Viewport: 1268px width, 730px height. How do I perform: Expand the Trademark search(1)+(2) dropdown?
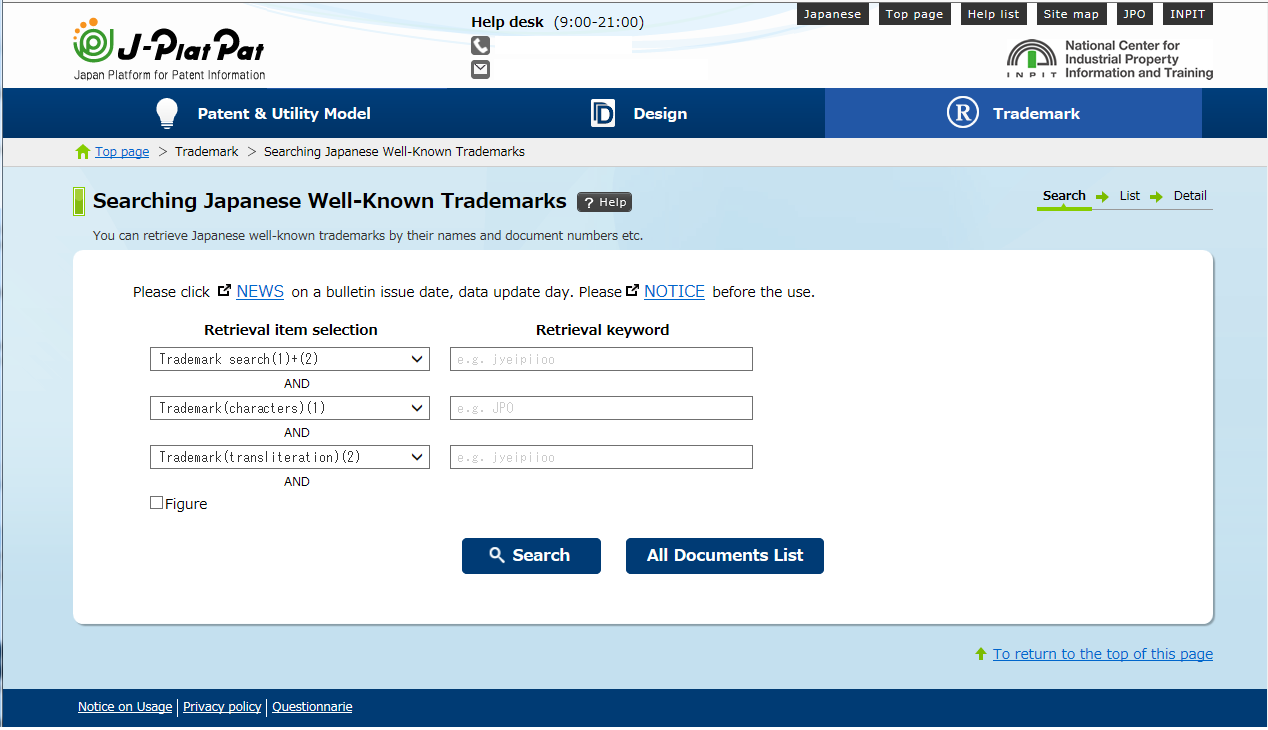[289, 359]
